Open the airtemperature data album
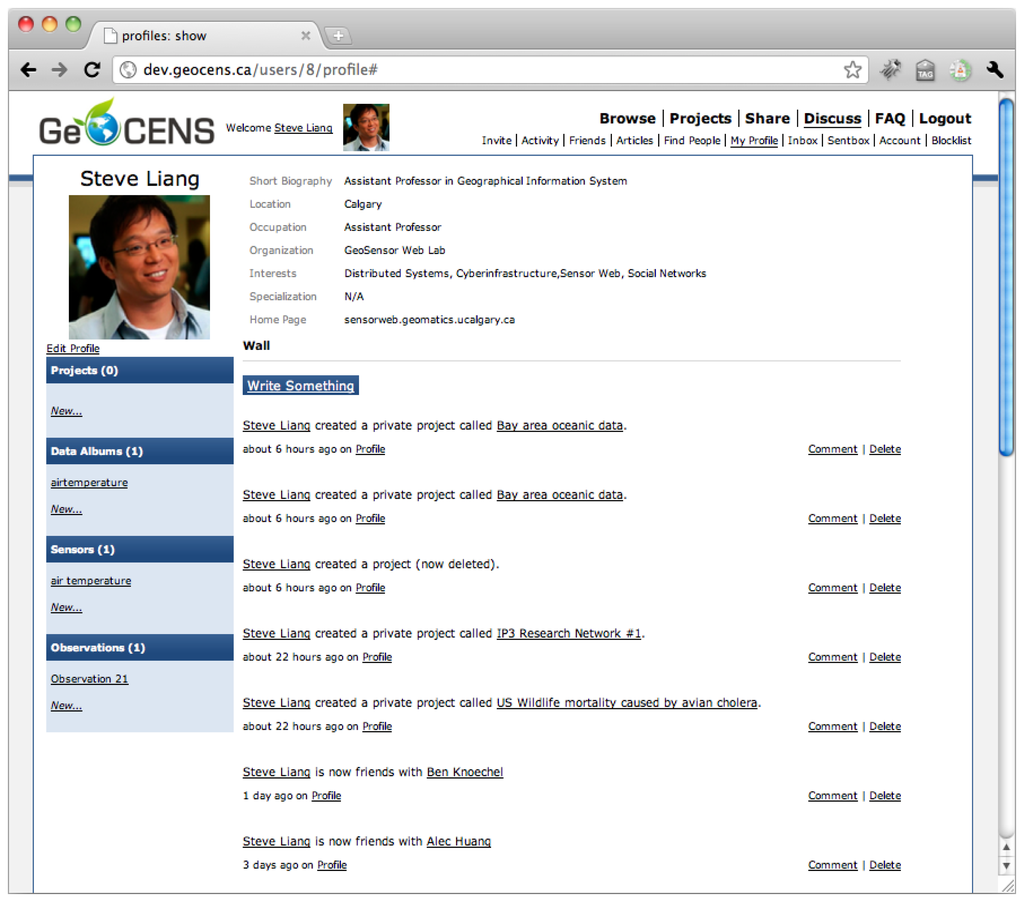The image size is (1024, 902). point(89,483)
